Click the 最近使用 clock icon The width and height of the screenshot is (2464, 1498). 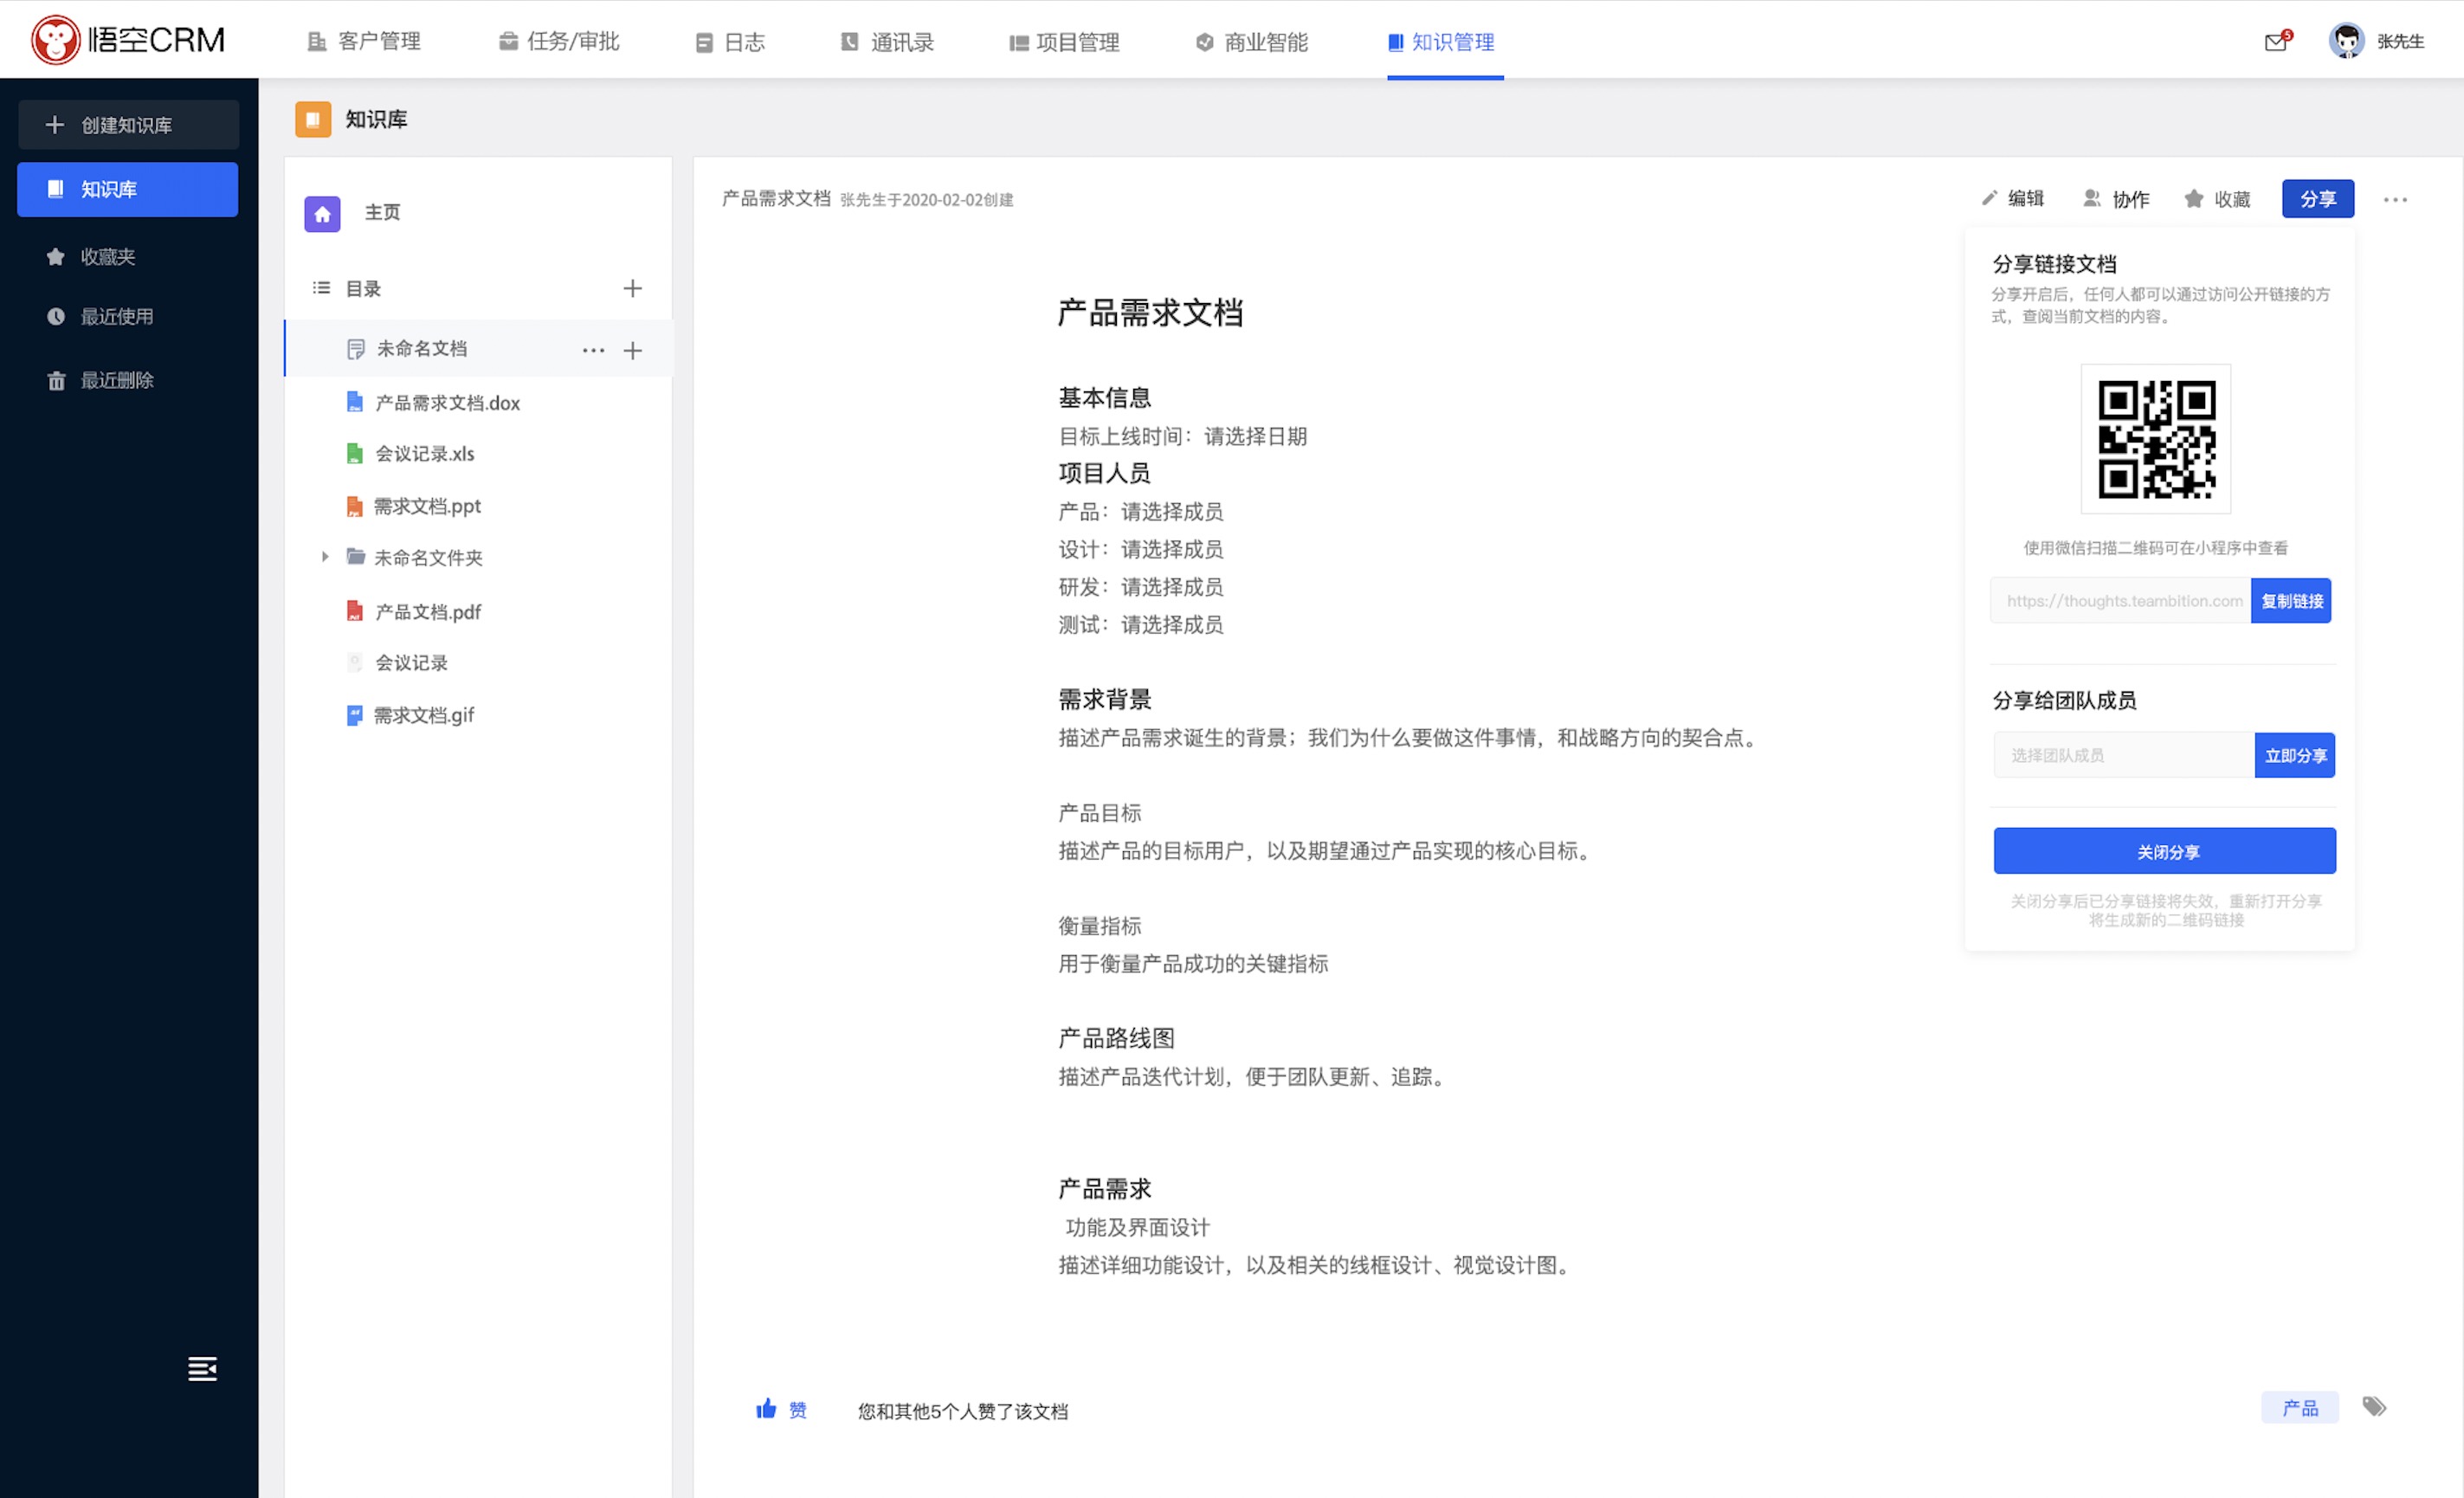[x=56, y=317]
